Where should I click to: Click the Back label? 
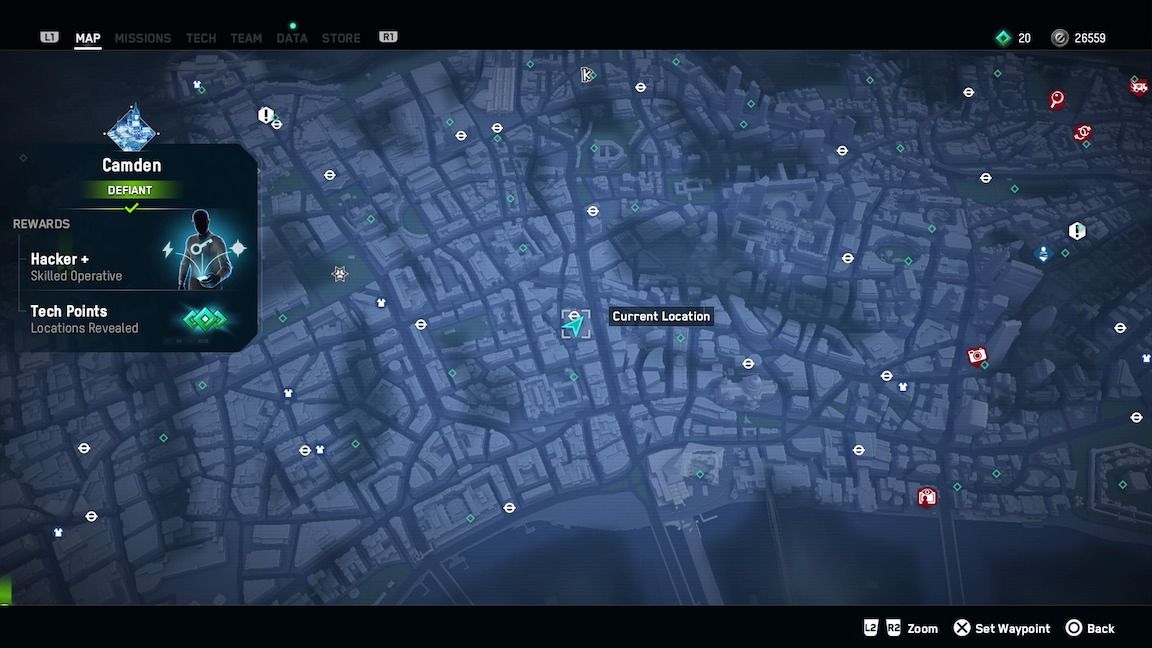point(1101,629)
